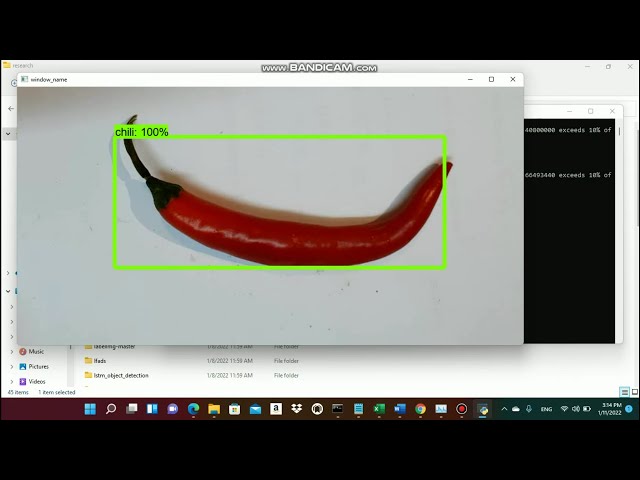The image size is (640, 480).
Task: Open Google Chrome from the taskbar
Action: pyautogui.click(x=420, y=409)
